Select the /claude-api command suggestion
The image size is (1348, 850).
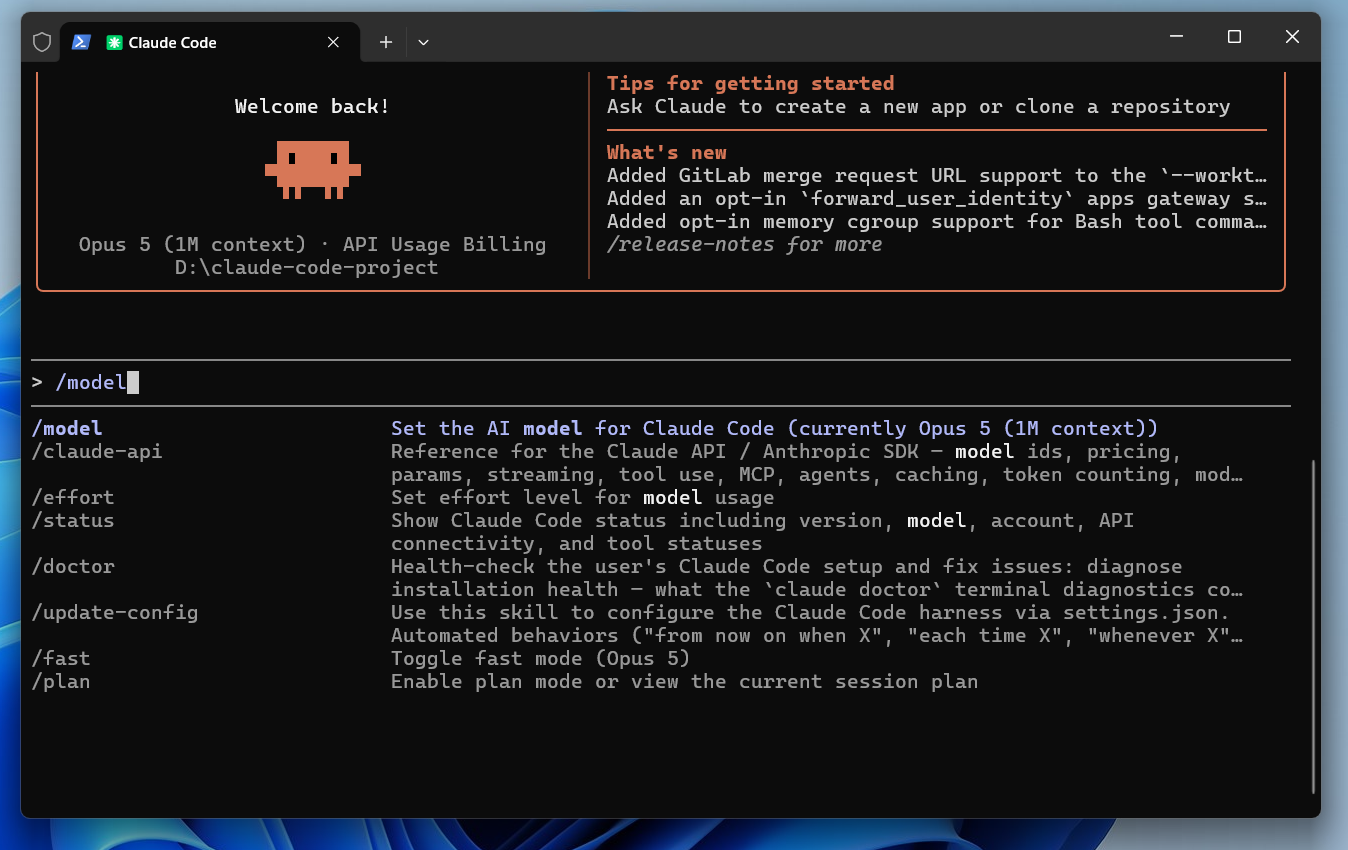pos(96,451)
